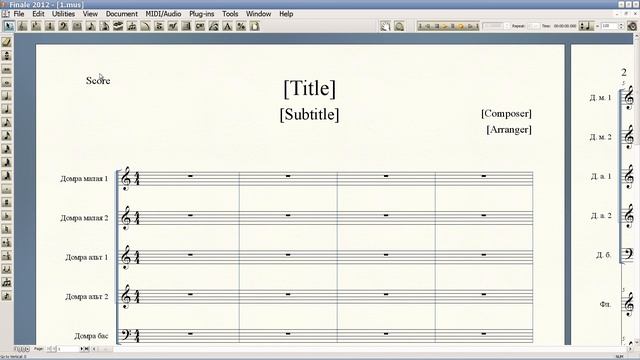The width and height of the screenshot is (640, 360).
Task: Open the Tools menu
Action: coord(230,14)
